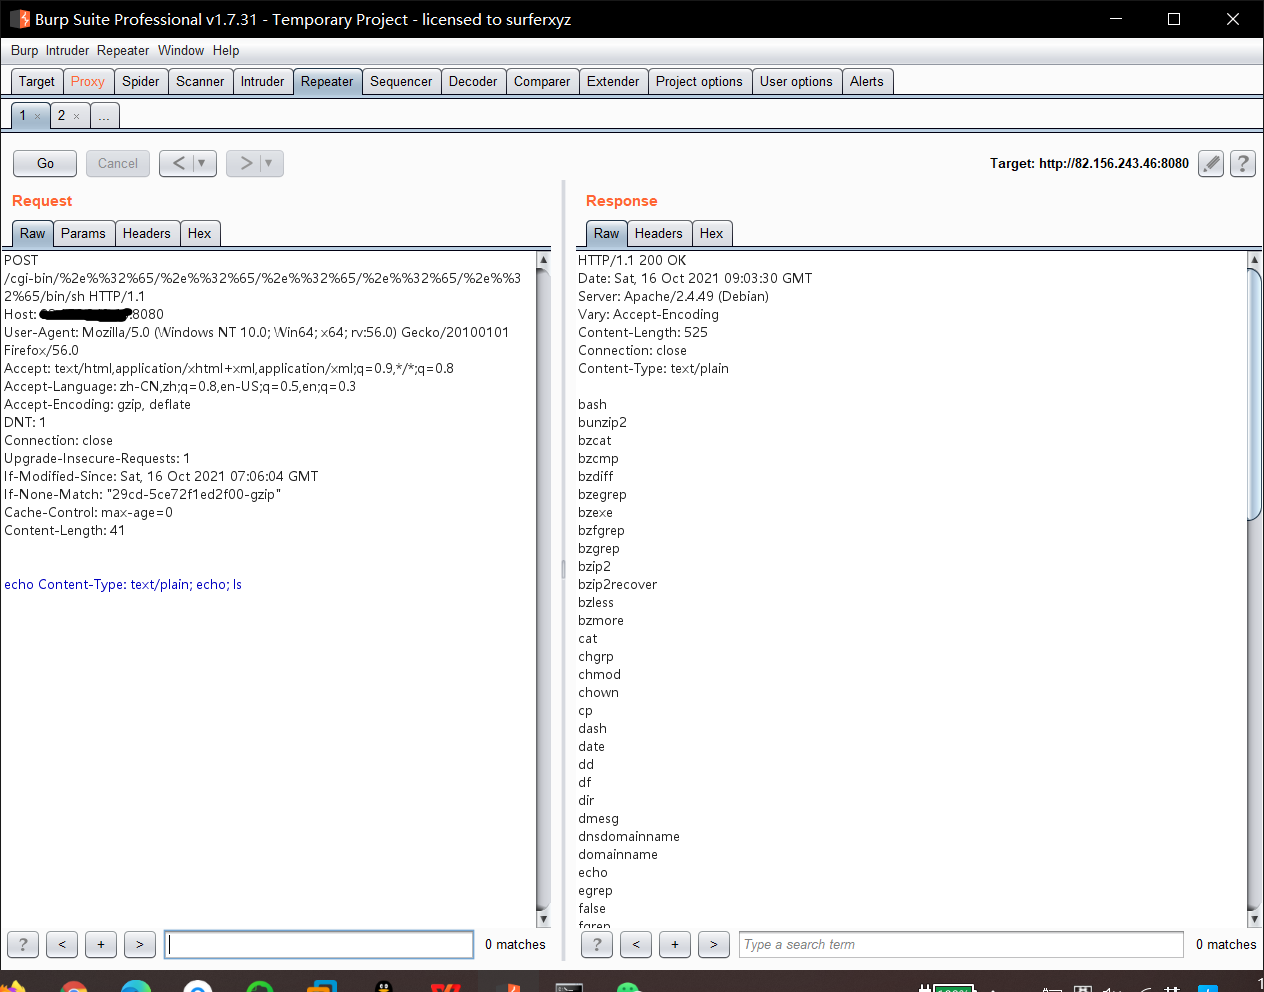
Task: Select Repeater sub-tab 1
Action: click(x=23, y=116)
